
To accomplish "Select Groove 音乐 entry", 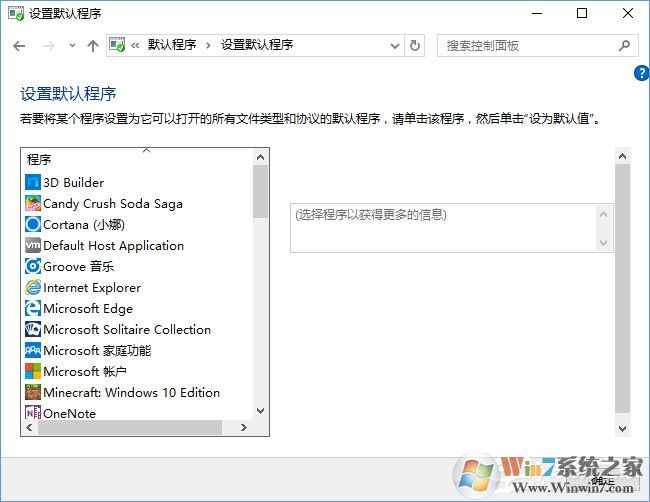I will 78,267.
